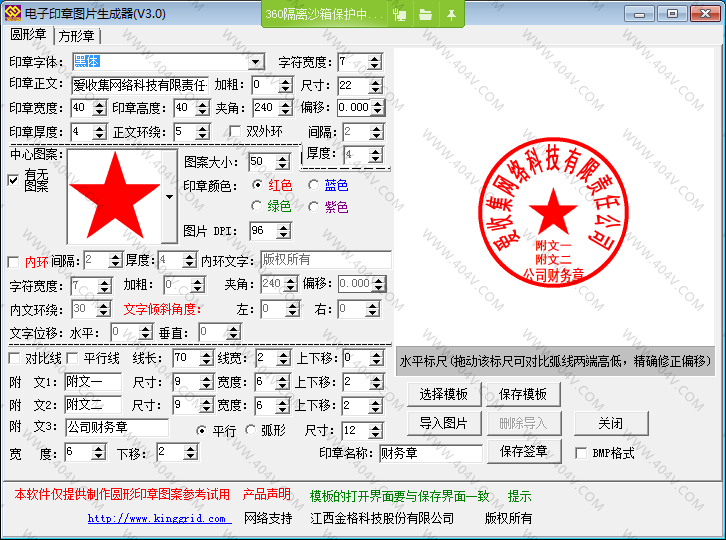Image resolution: width=726 pixels, height=540 pixels.
Task: Increase the 字符宽度 spinner at the top
Action: point(375,58)
